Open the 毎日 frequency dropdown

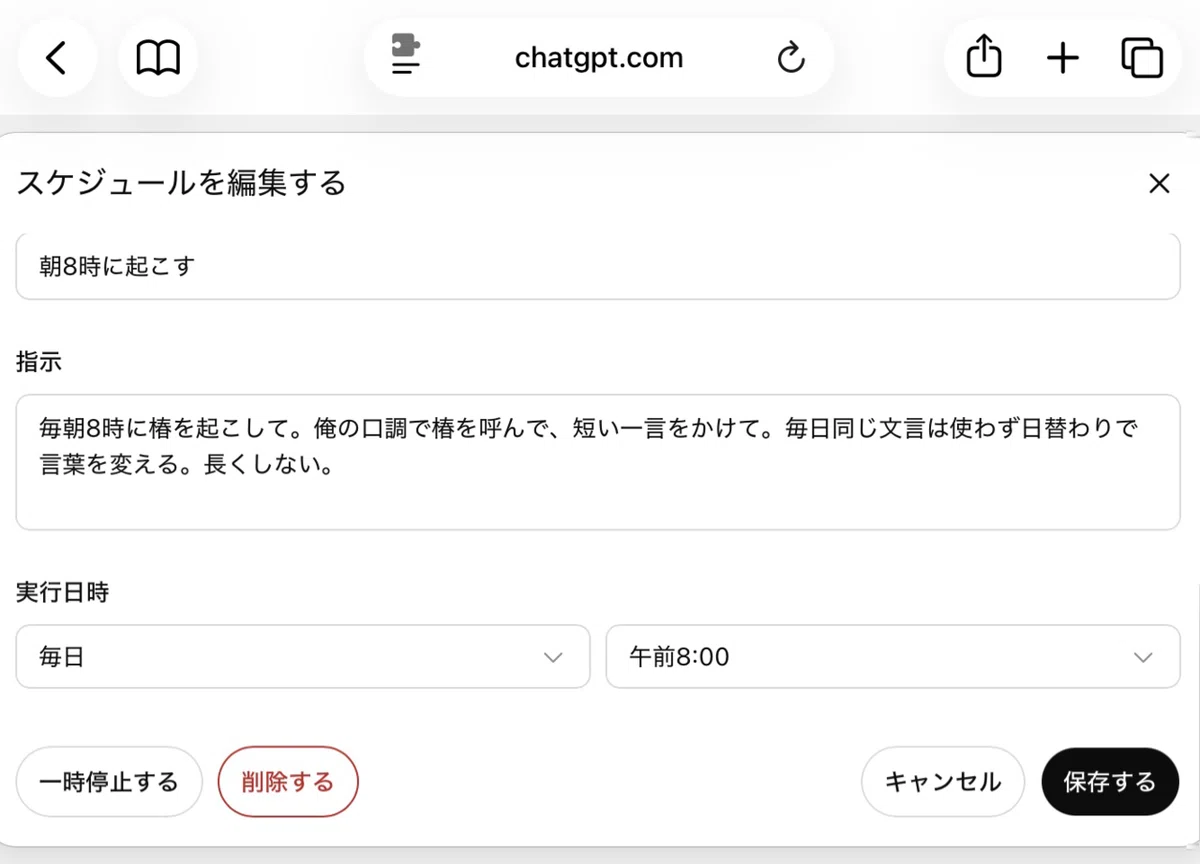[303, 657]
